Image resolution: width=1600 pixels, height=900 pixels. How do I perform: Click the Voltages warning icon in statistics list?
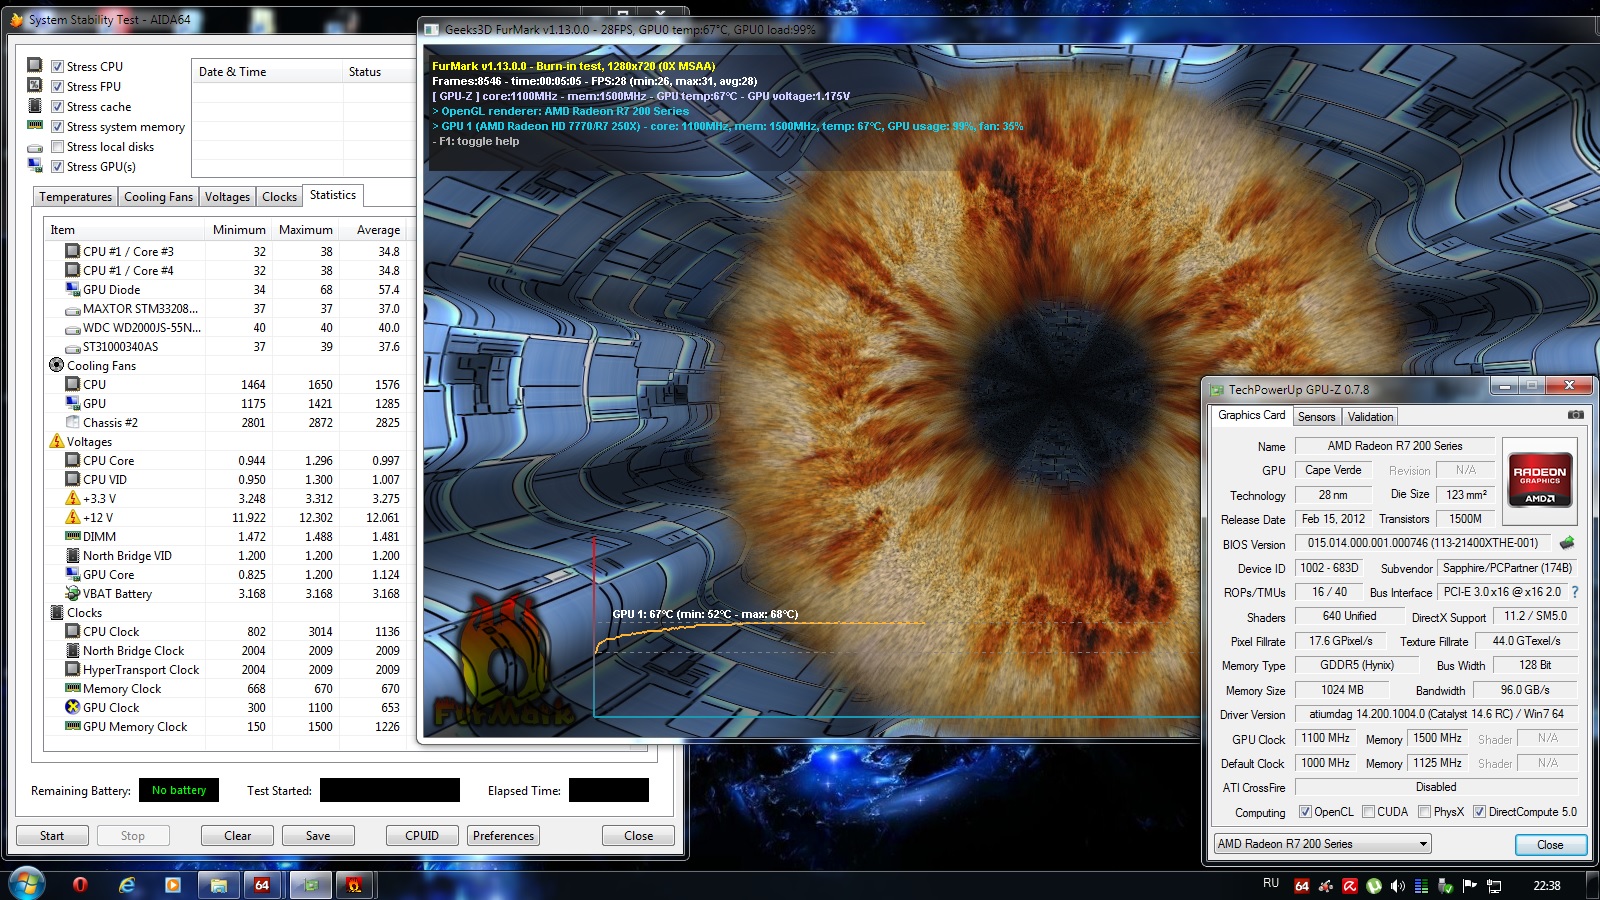[57, 441]
